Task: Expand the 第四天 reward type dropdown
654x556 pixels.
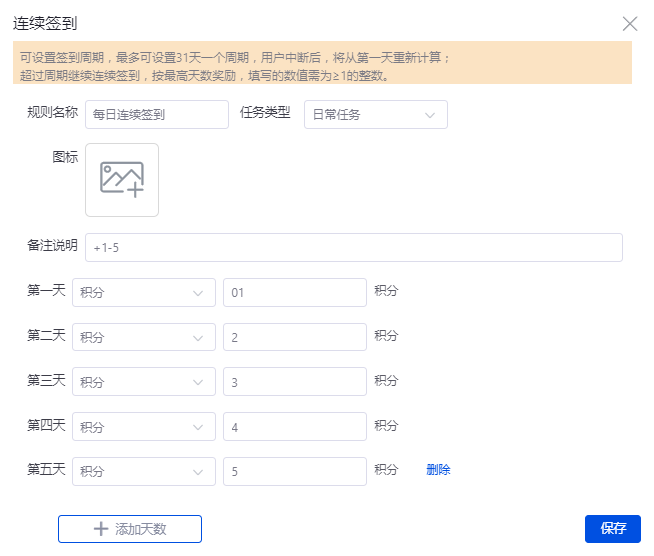Action: coord(144,427)
